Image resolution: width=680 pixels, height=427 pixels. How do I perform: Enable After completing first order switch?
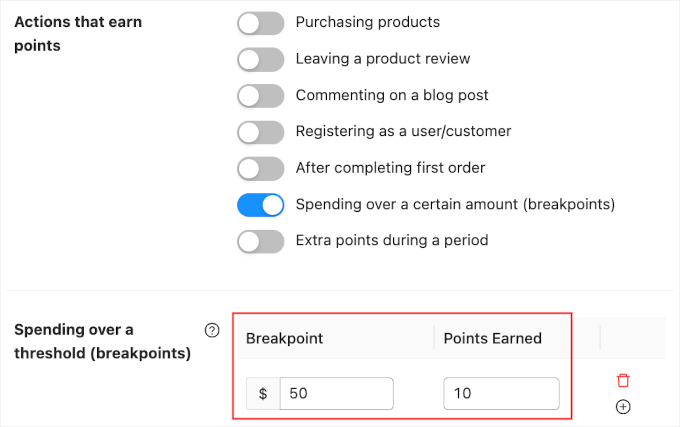pyautogui.click(x=261, y=168)
